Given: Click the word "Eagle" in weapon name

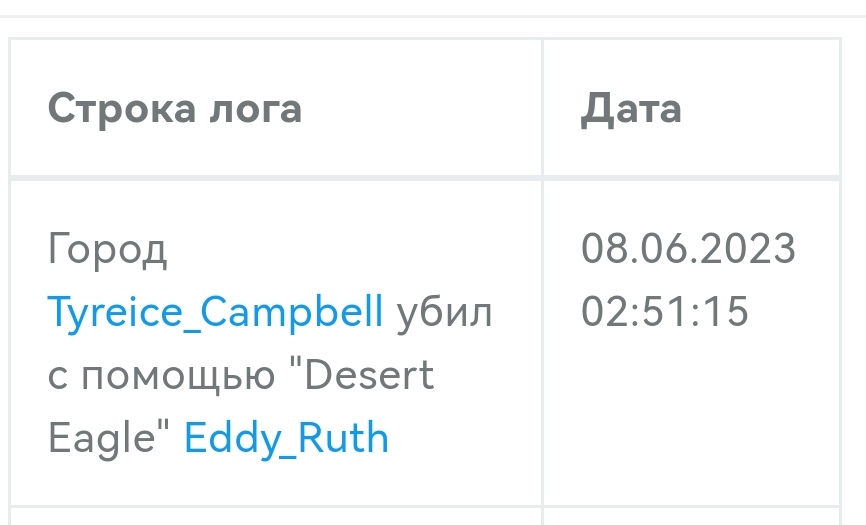Looking at the screenshot, I should (102, 437).
